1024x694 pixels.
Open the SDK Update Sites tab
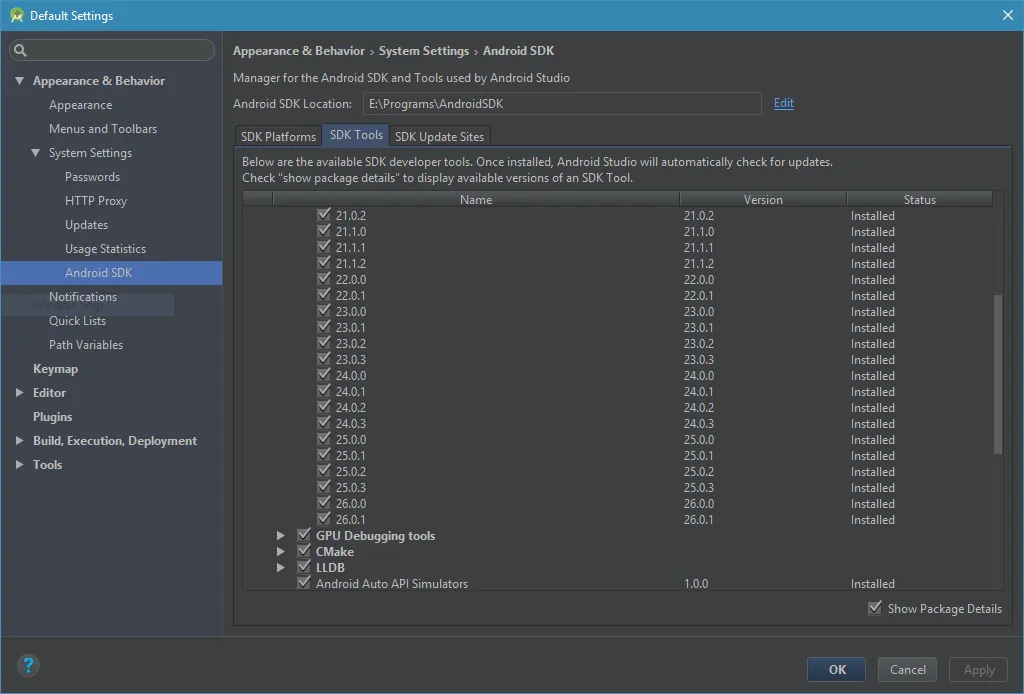440,136
